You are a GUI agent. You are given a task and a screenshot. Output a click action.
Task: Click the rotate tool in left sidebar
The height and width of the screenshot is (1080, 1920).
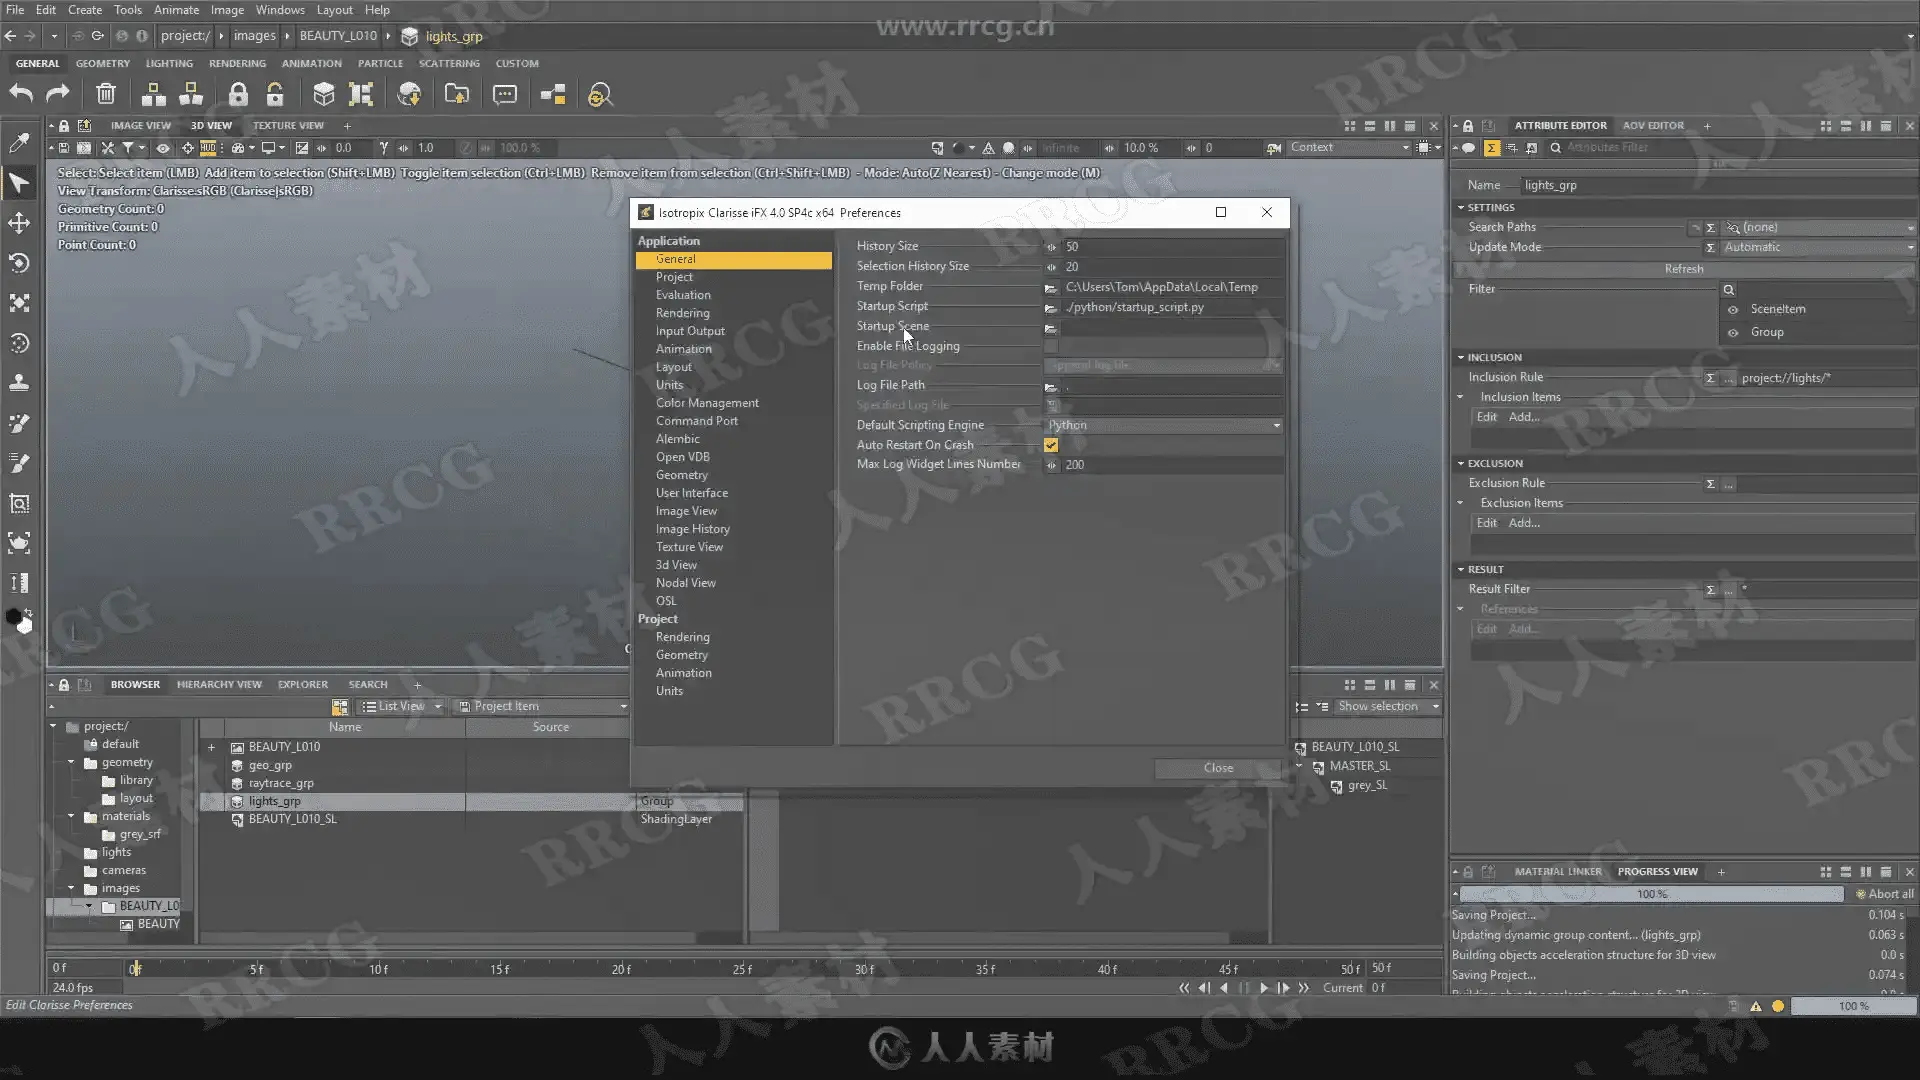click(x=19, y=263)
